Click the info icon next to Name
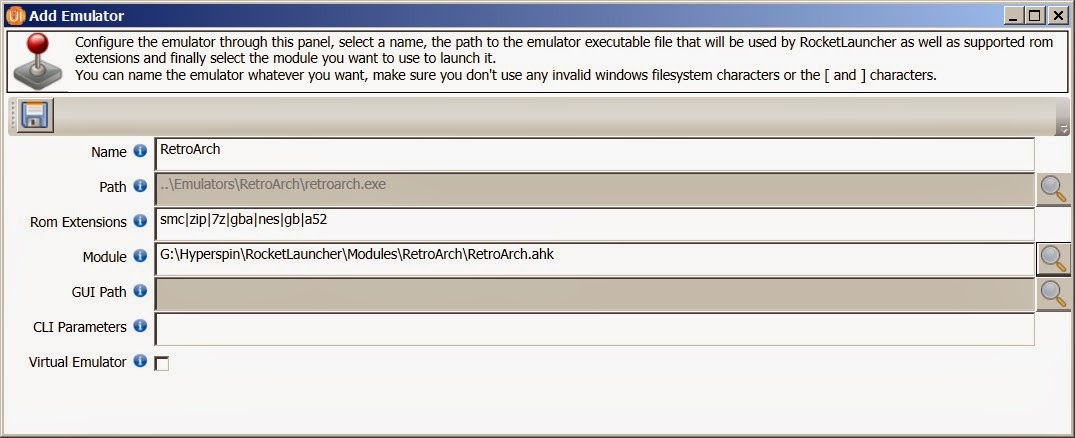 (x=140, y=152)
